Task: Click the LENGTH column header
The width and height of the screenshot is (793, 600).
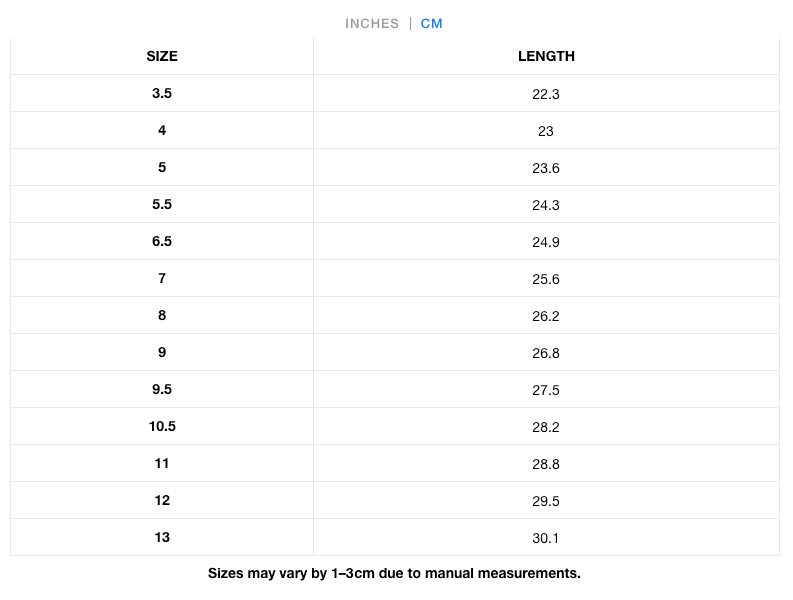Action: (x=546, y=56)
